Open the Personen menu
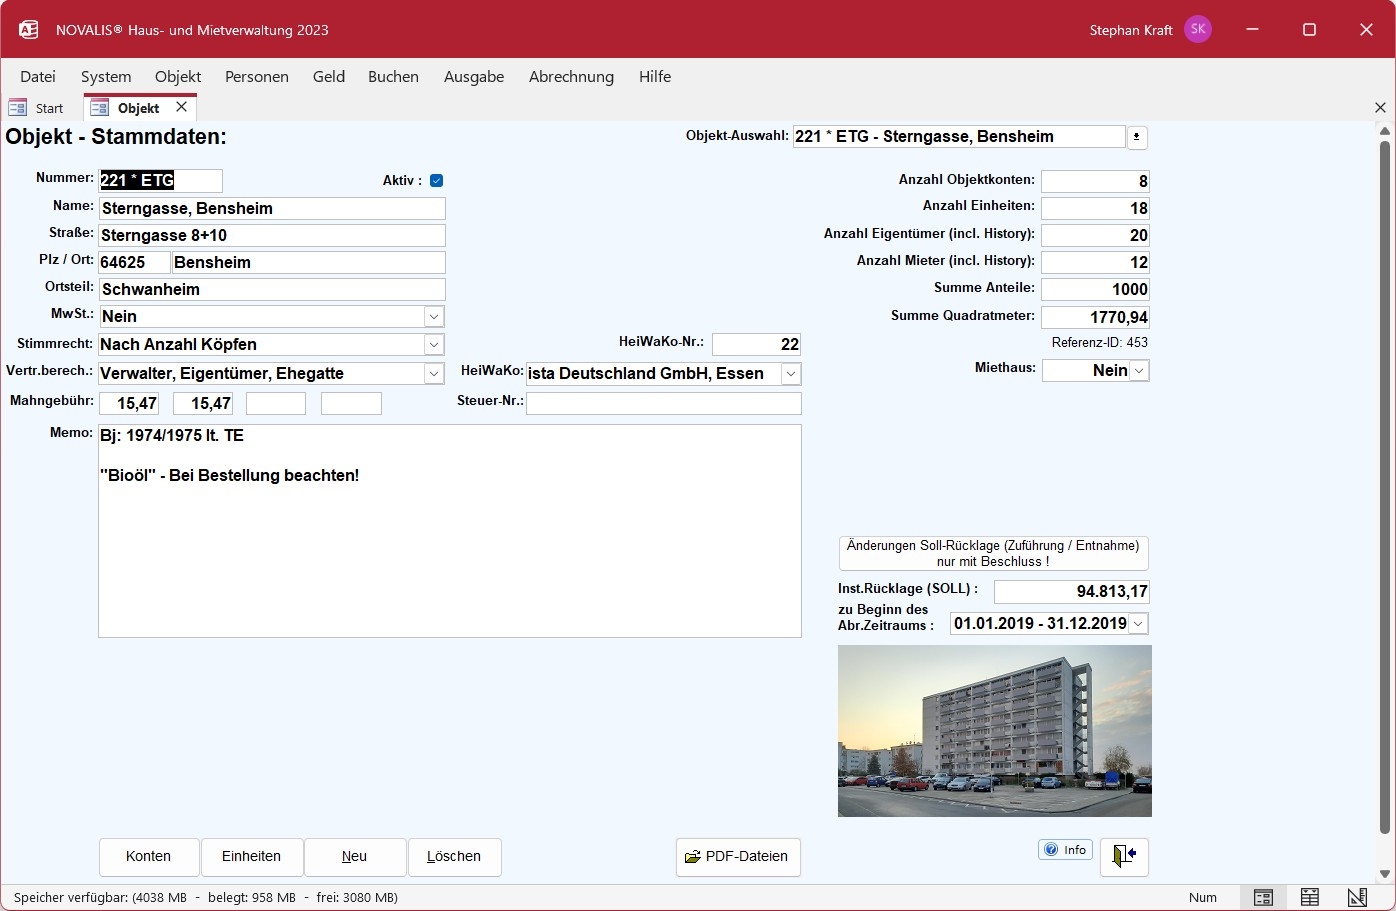The width and height of the screenshot is (1396, 911). pyautogui.click(x=257, y=76)
